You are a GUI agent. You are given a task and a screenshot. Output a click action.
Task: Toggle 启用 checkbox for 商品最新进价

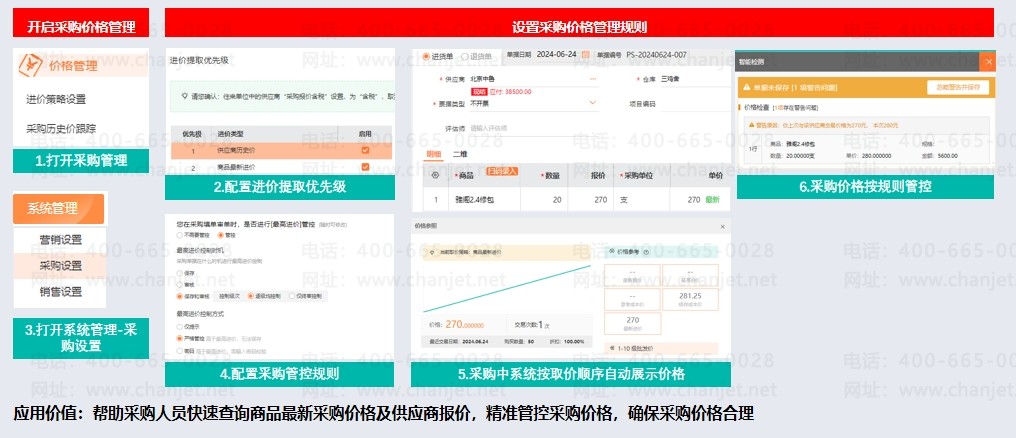pos(365,167)
